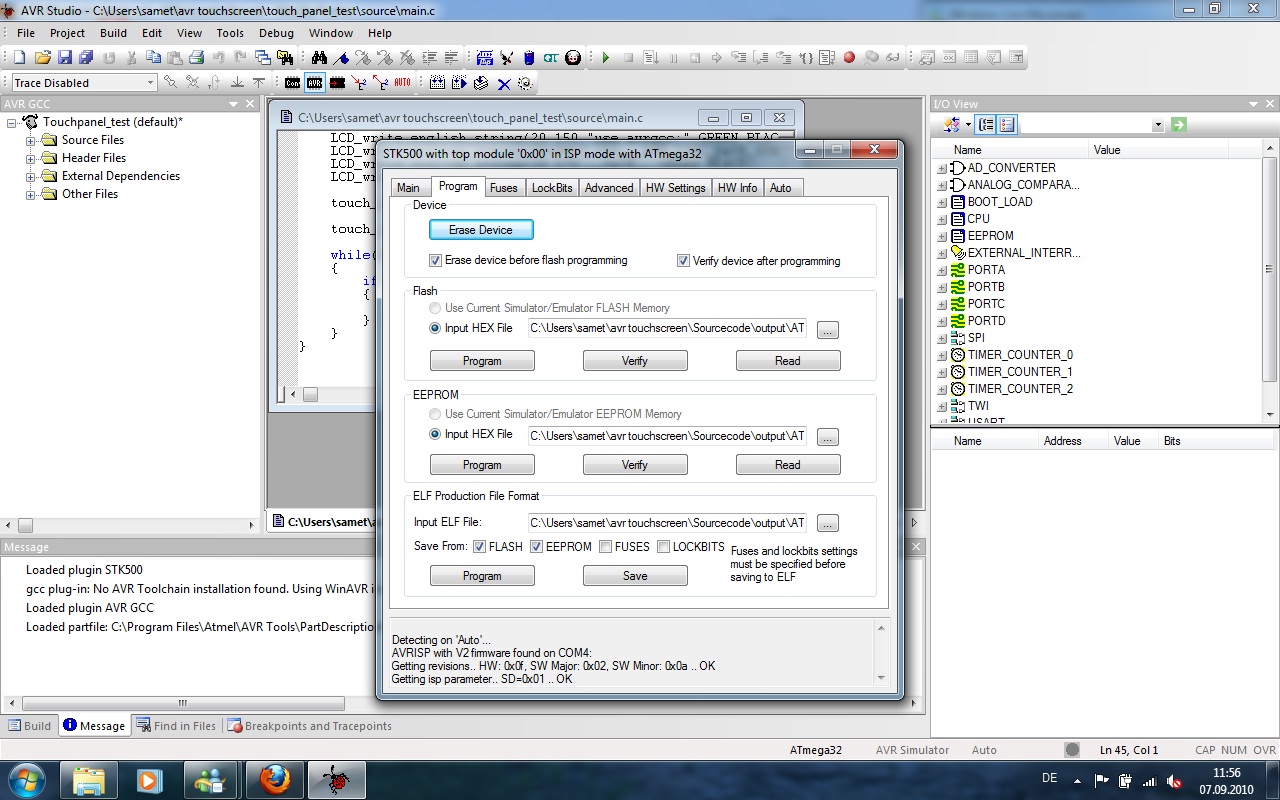This screenshot has height=800, width=1280.
Task: Browse for the Flash HEX file
Action: click(827, 330)
